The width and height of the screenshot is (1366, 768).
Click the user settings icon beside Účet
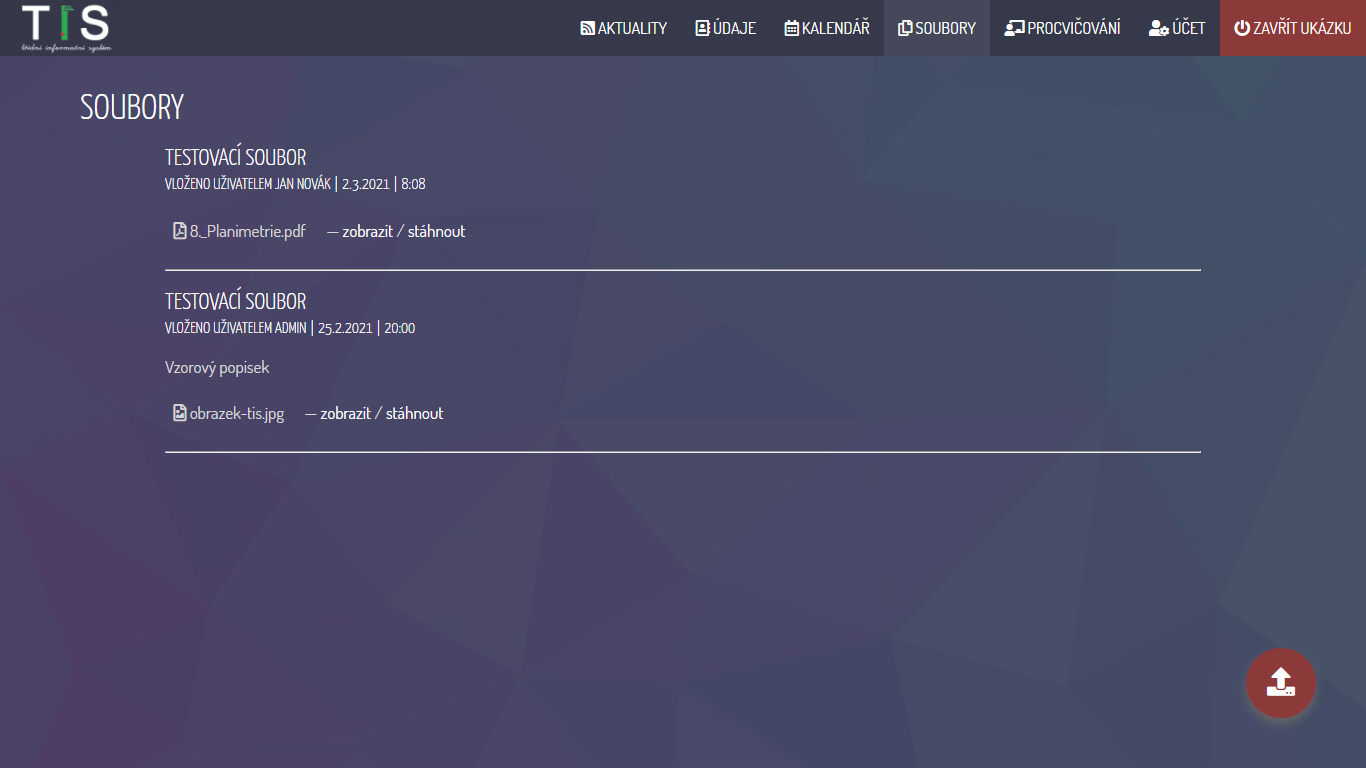(x=1159, y=28)
